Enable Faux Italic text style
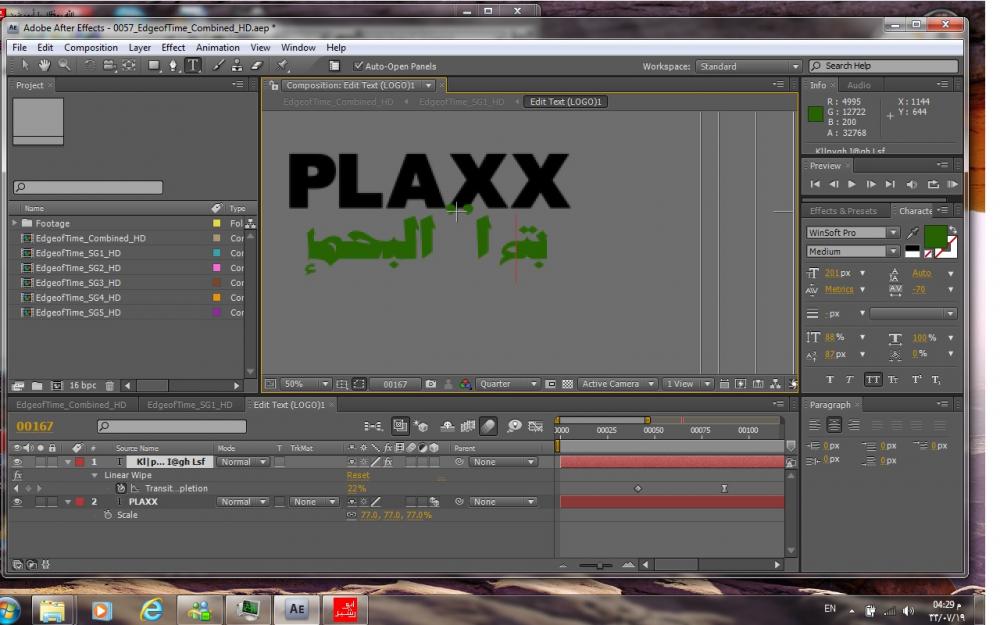 coord(849,379)
